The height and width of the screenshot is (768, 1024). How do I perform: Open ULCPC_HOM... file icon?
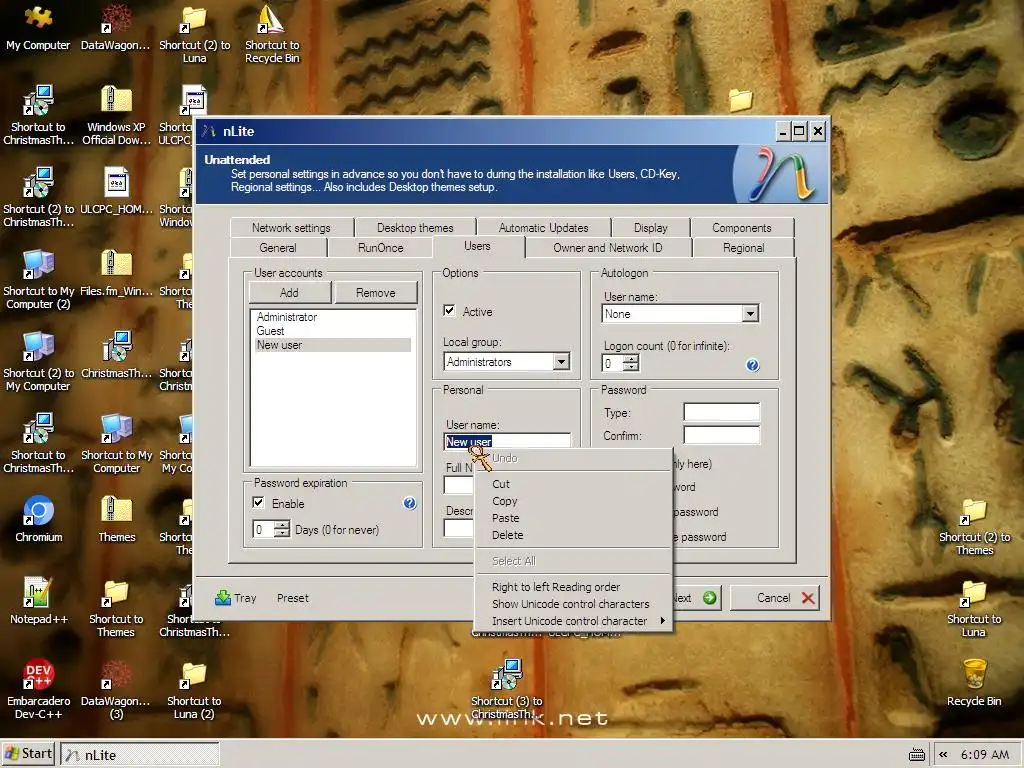[116, 193]
